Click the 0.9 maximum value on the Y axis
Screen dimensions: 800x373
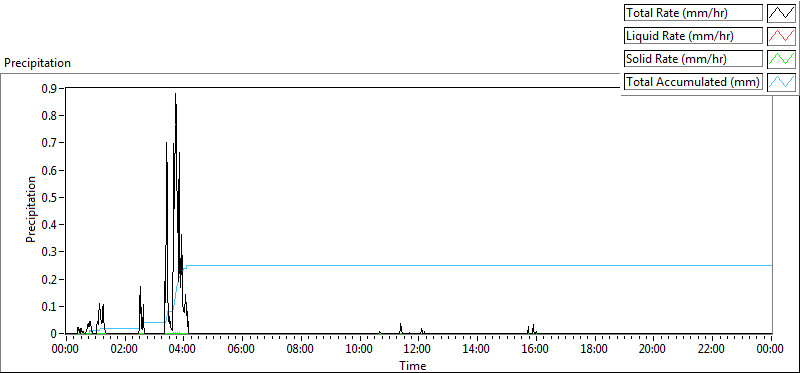click(51, 88)
